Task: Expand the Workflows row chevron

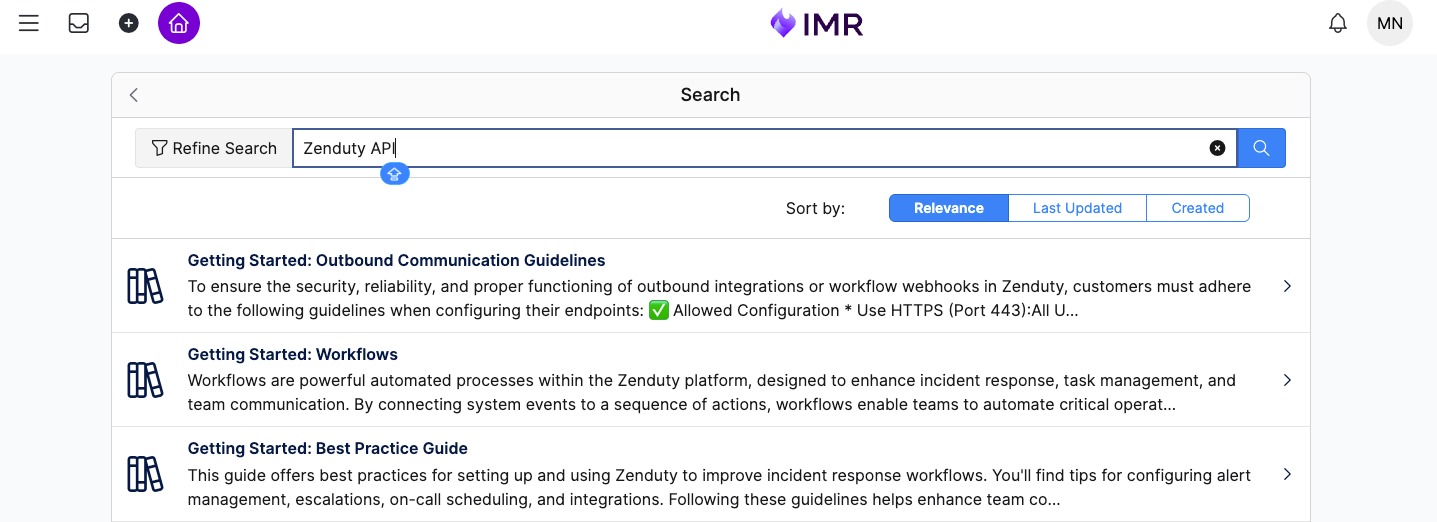Action: click(1287, 380)
